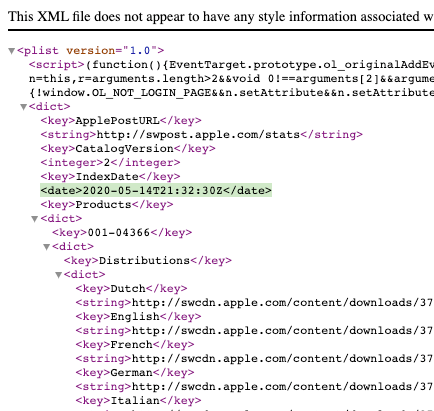The width and height of the screenshot is (434, 411).
Task: Collapse the dict under key 001-04366
Action: [x=46, y=247]
